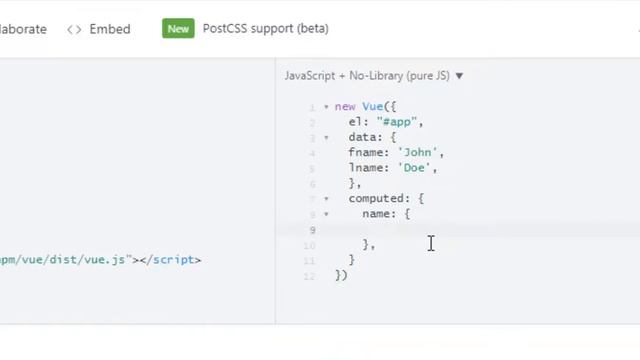Open the Collaborate menu item
The width and height of the screenshot is (640, 360).
tap(23, 29)
